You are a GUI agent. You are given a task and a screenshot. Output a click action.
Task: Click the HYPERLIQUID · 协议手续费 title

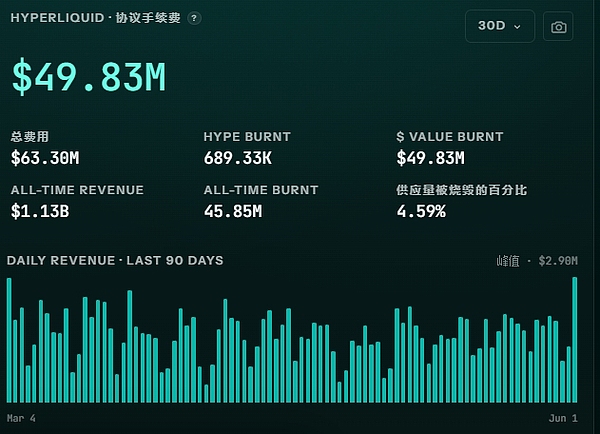[95, 18]
